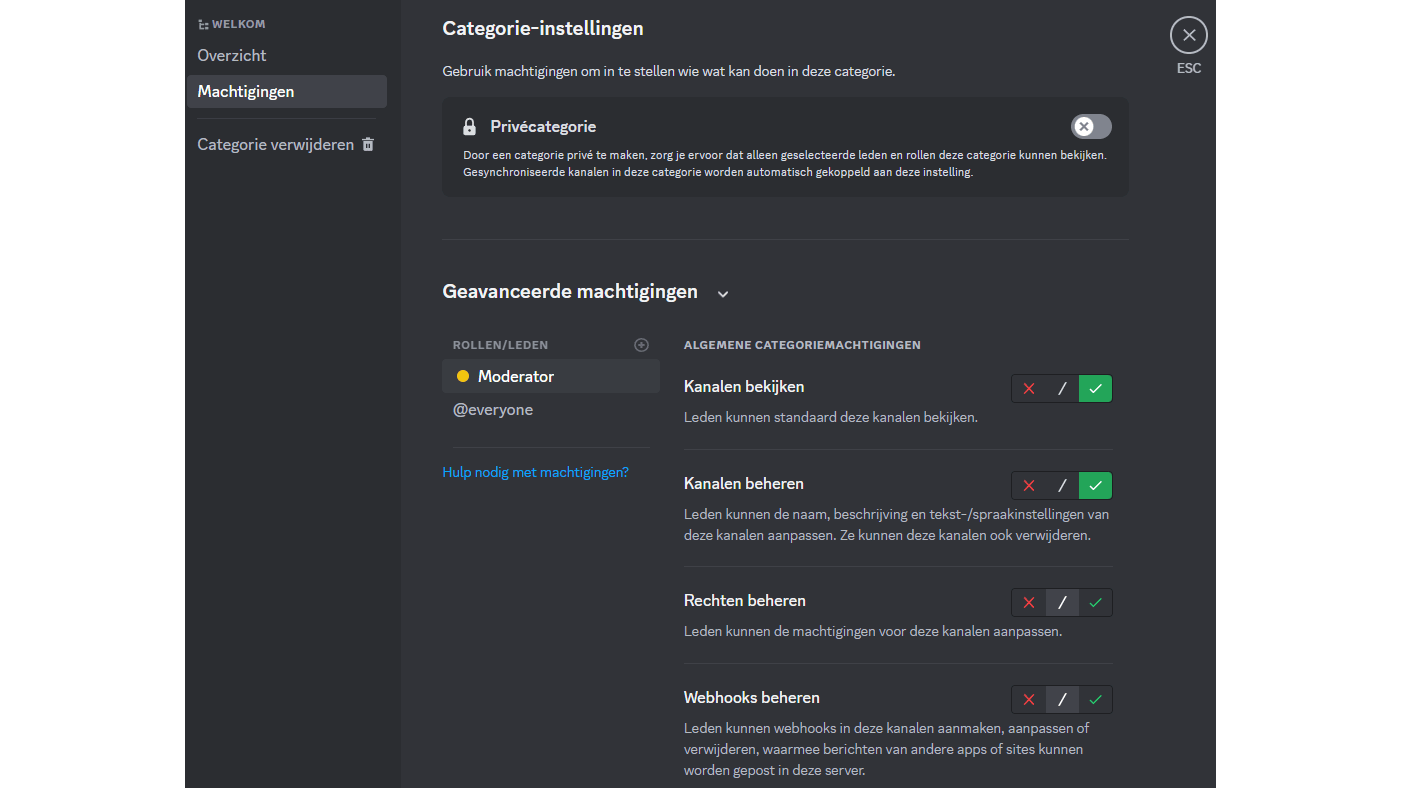Click the Geavanceerde machtigingen heading

[570, 292]
